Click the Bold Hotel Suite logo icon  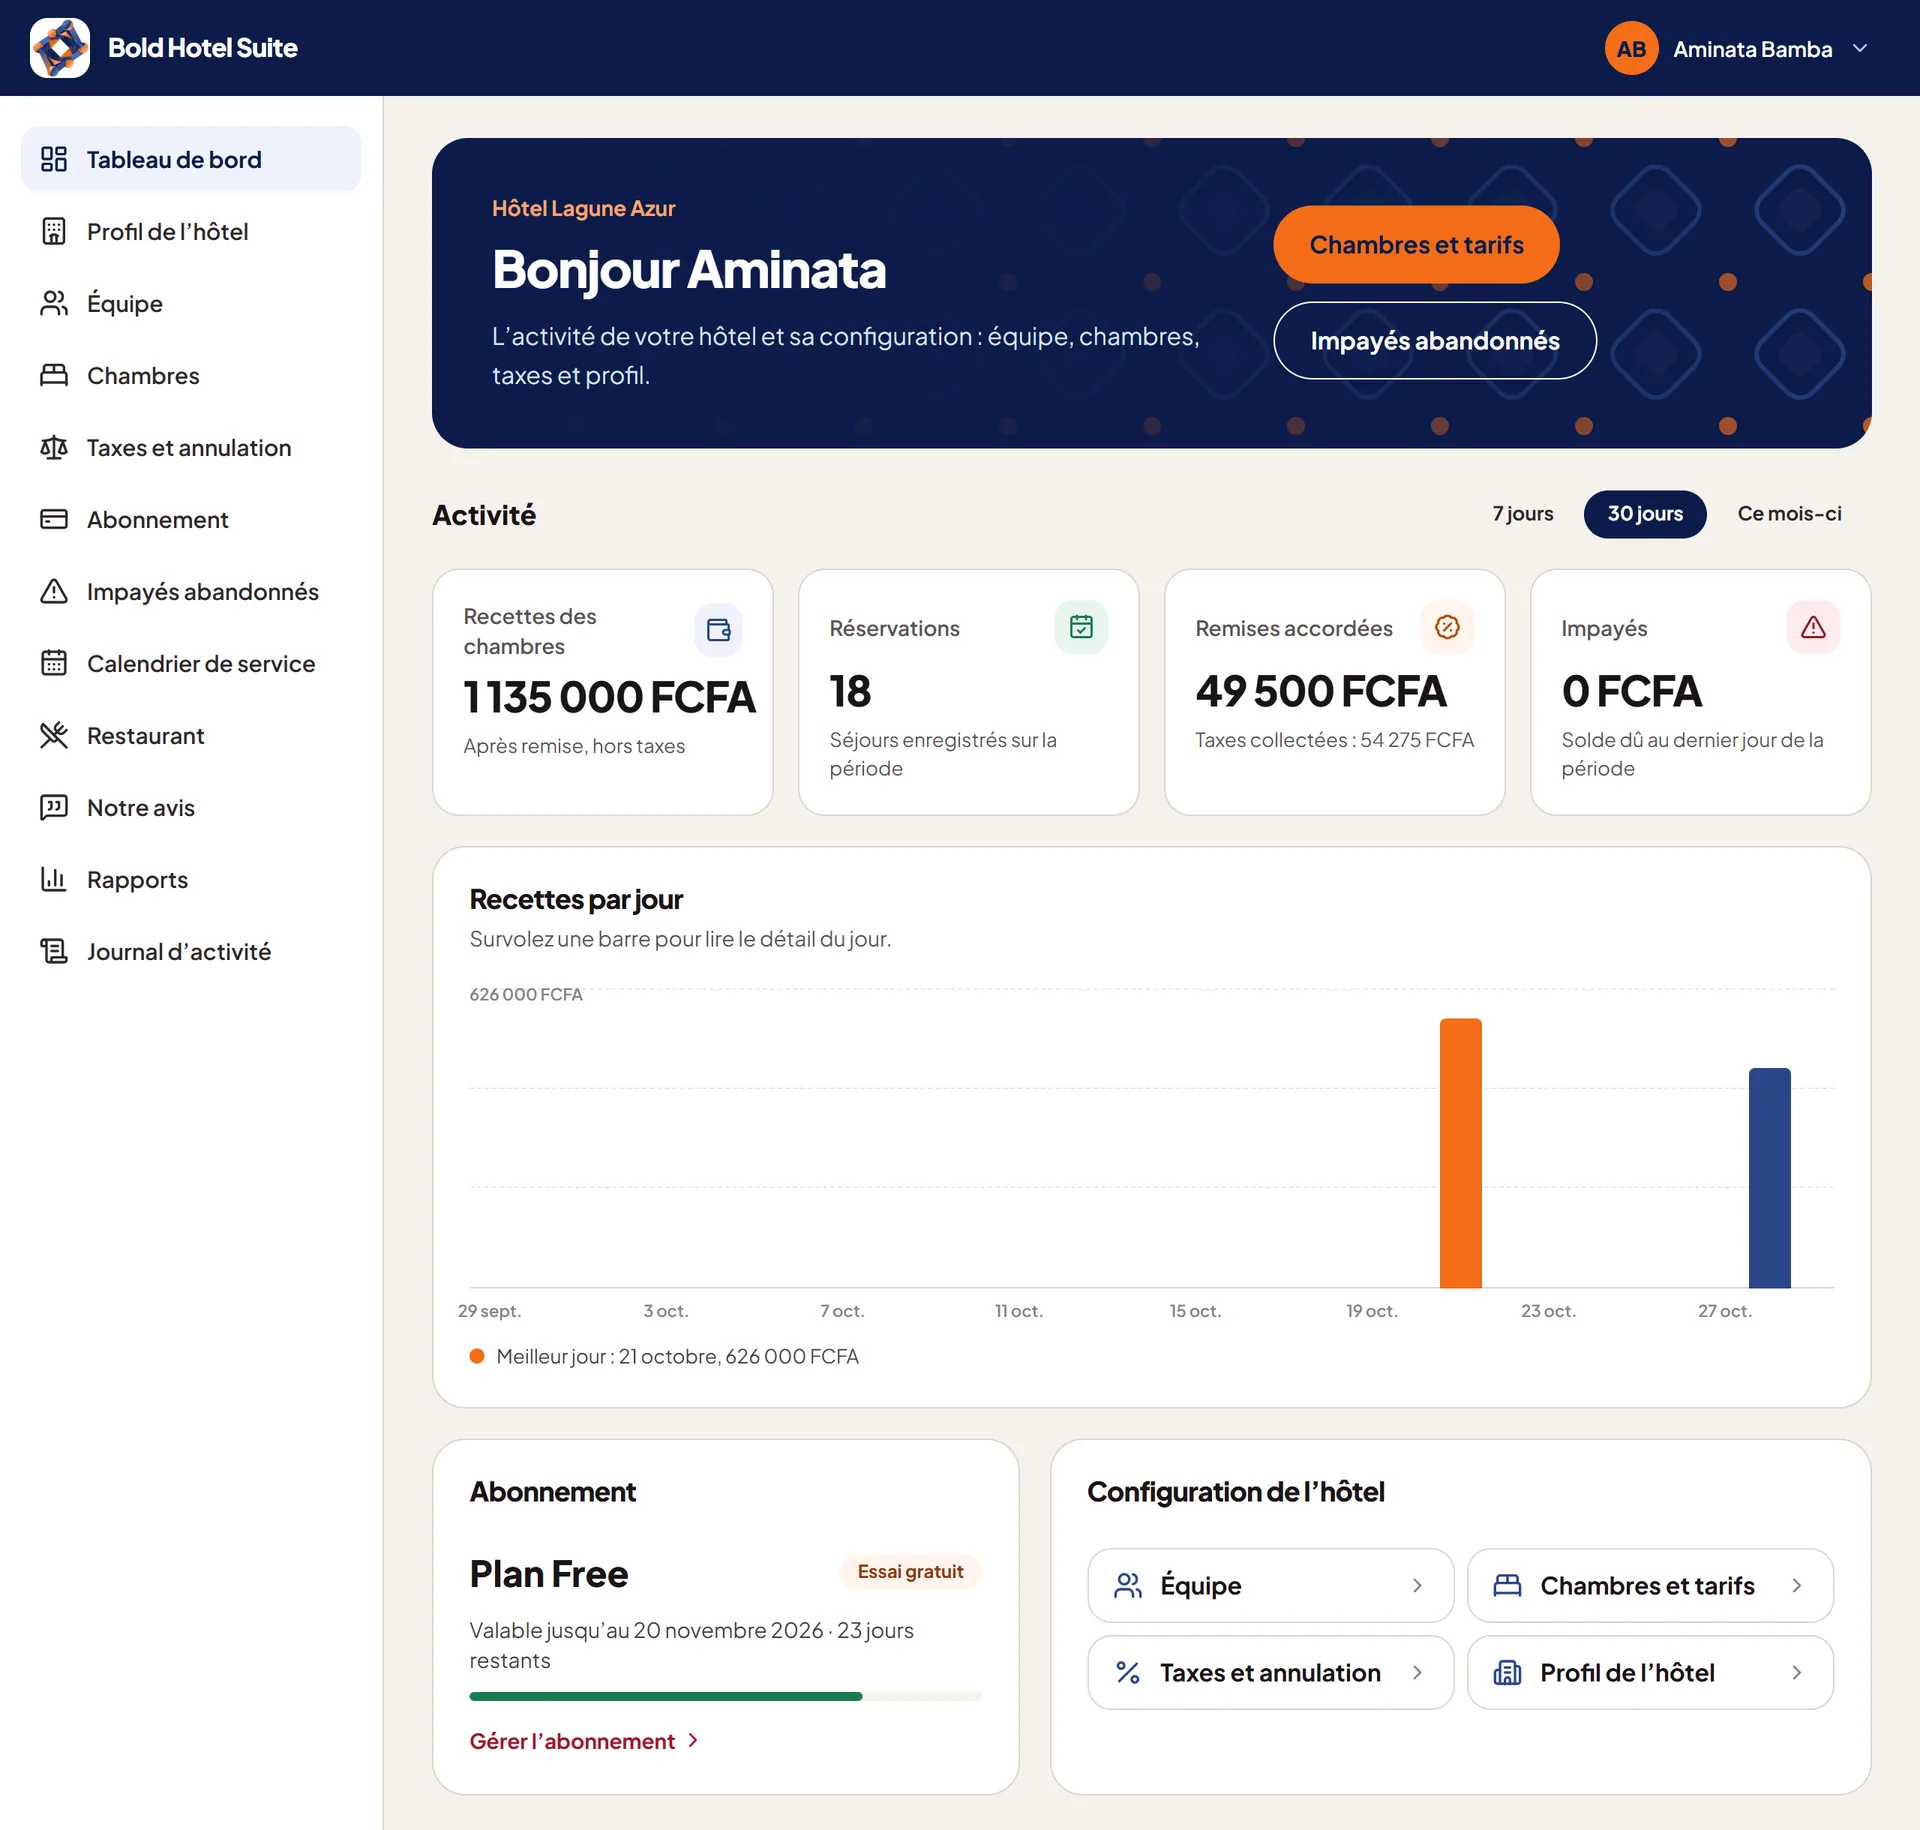pyautogui.click(x=60, y=48)
